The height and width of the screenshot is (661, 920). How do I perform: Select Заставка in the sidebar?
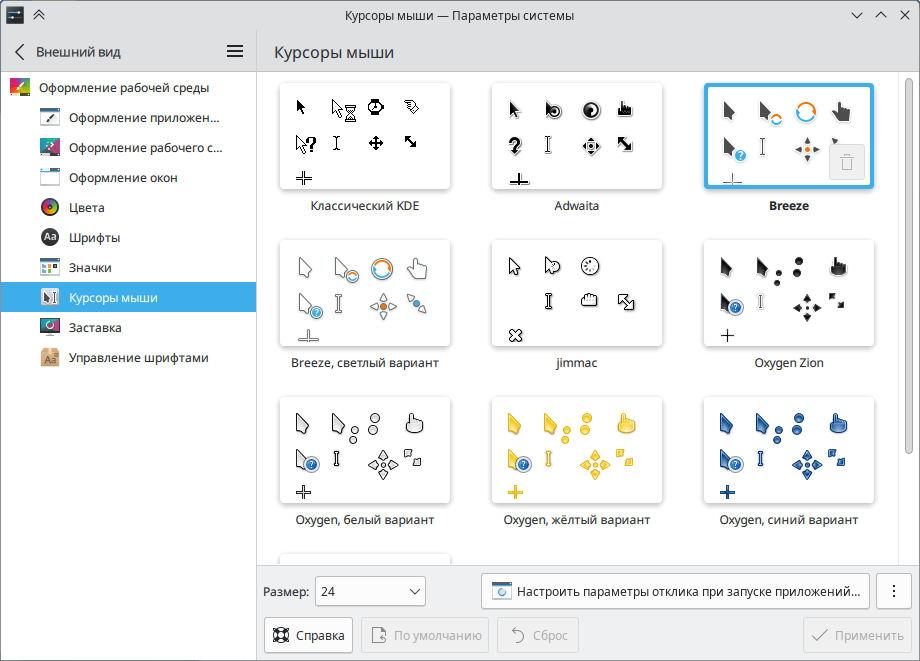(x=128, y=327)
